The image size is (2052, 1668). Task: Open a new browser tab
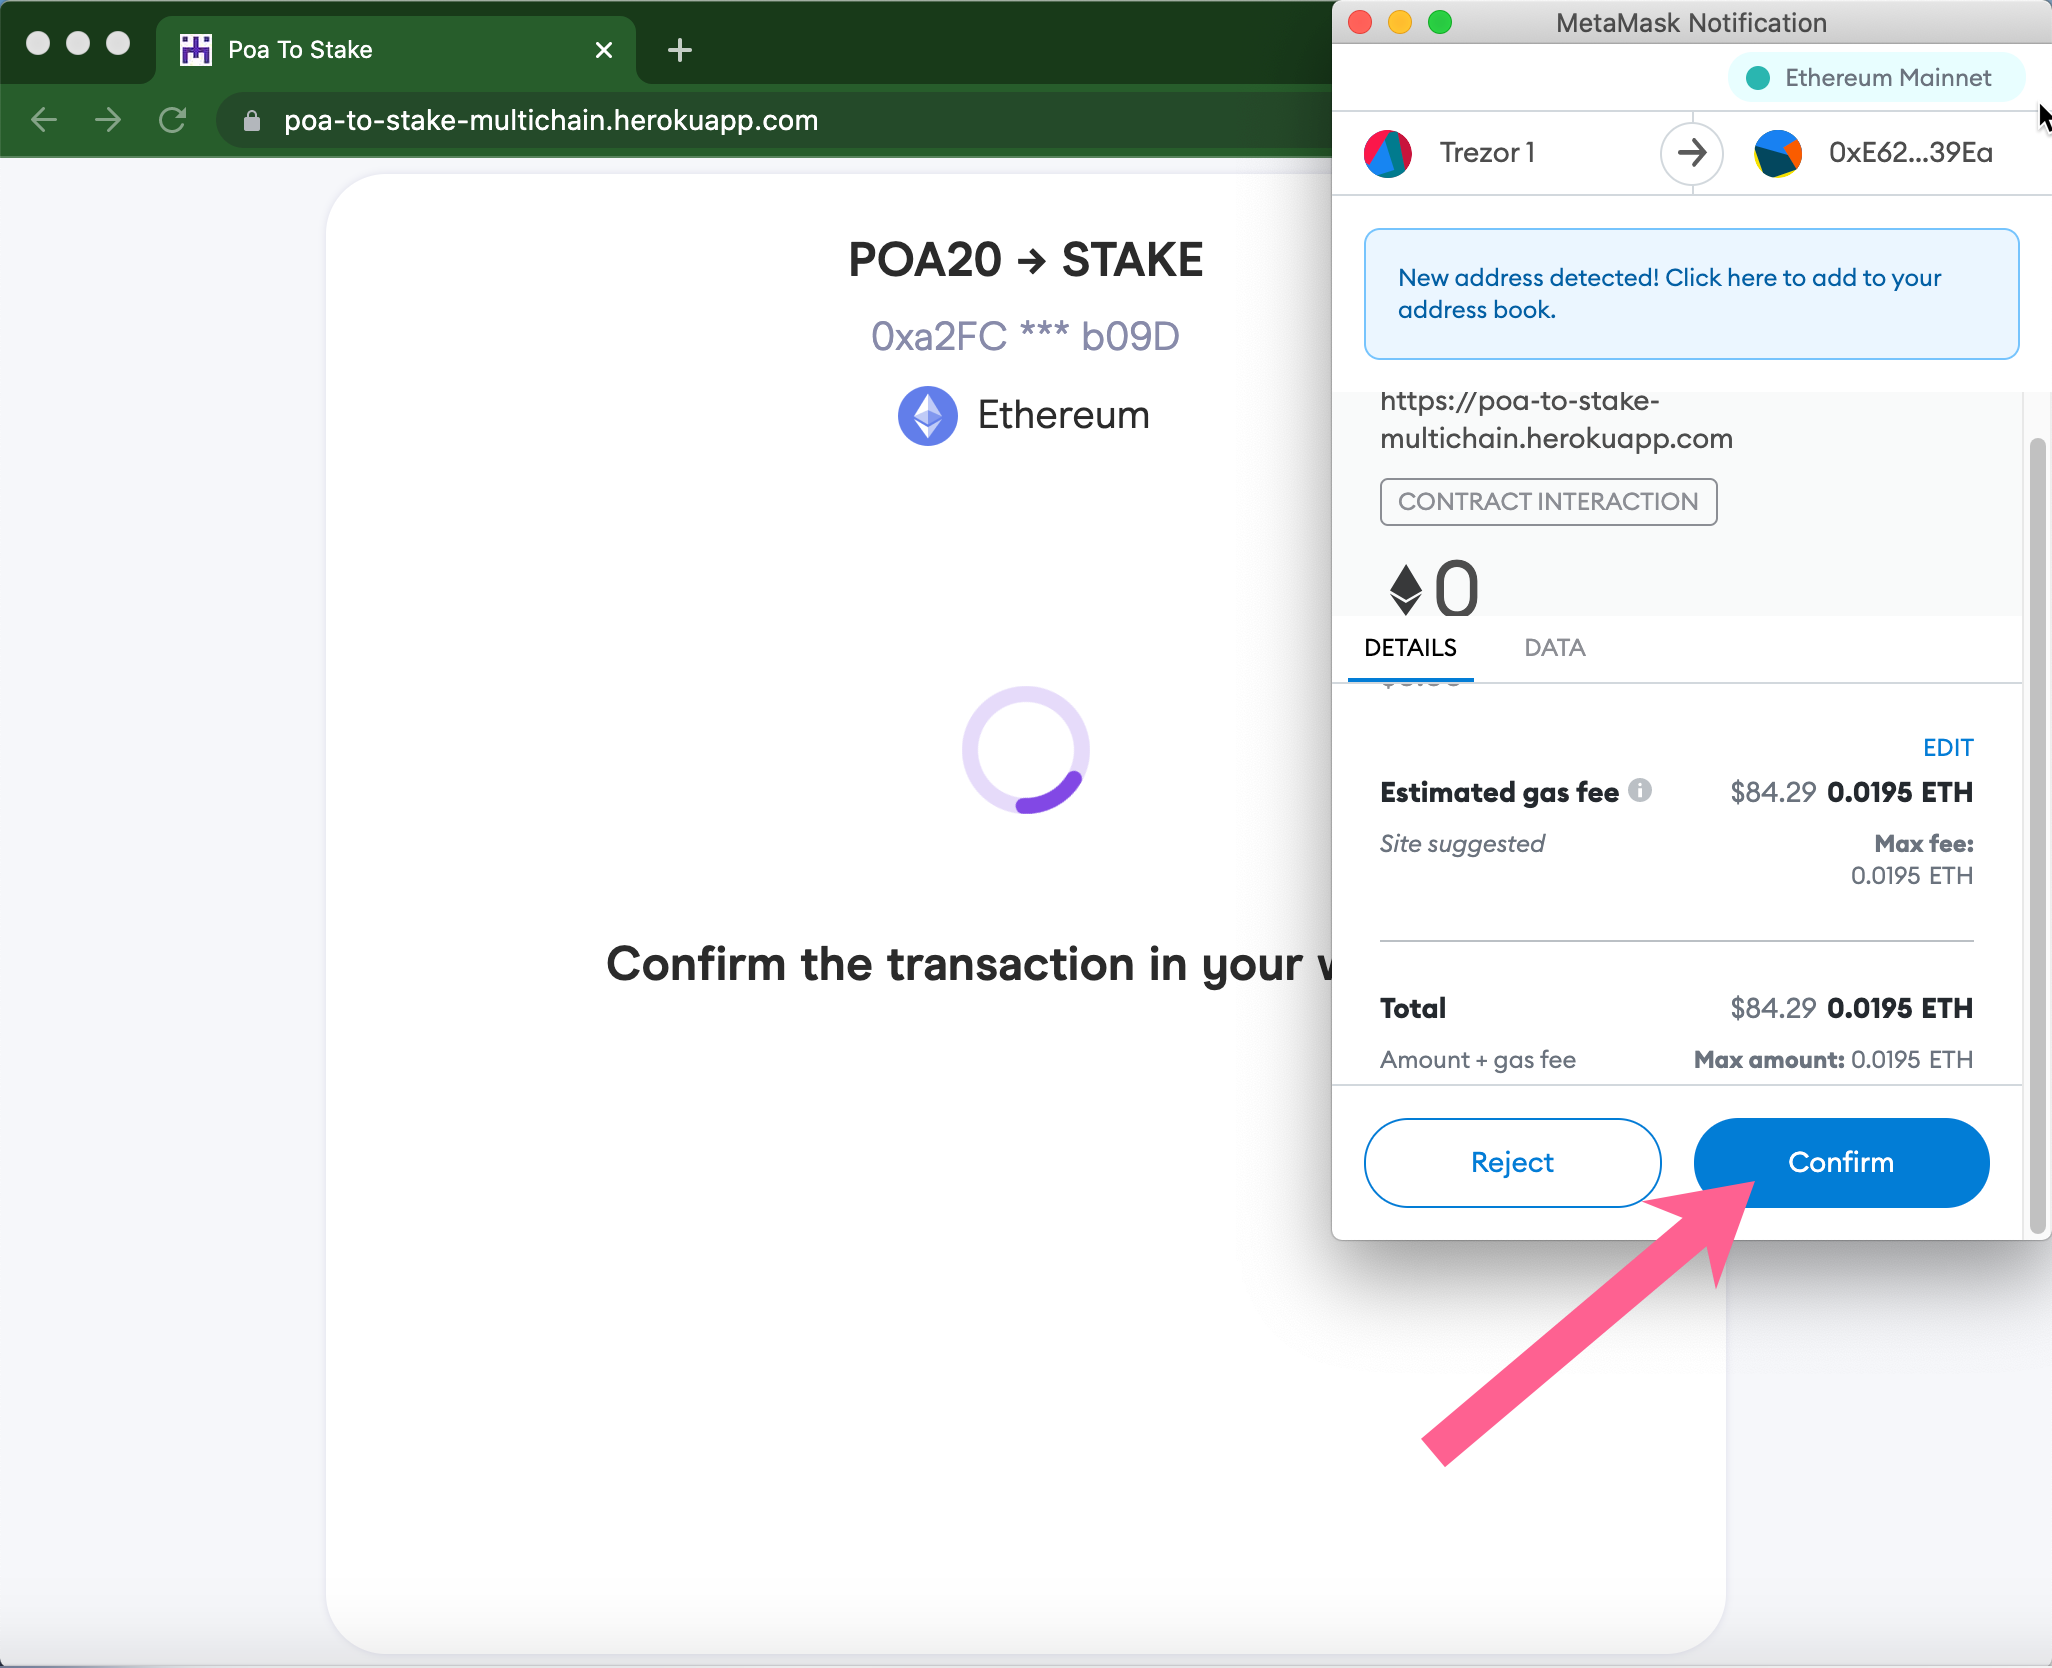(679, 50)
